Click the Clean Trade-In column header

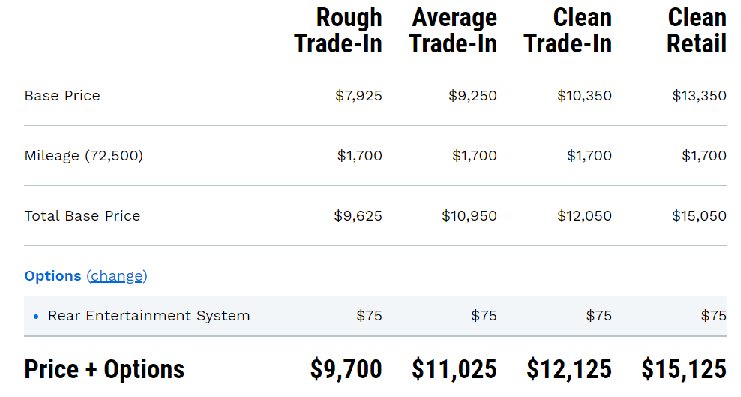pos(568,30)
